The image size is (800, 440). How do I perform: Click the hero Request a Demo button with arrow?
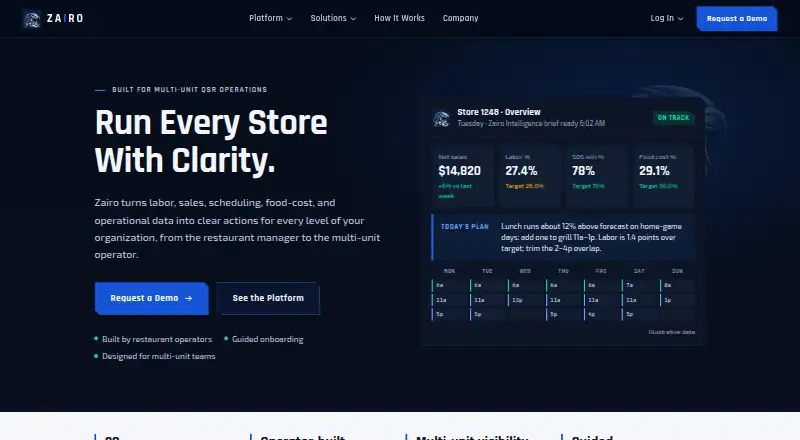point(152,298)
